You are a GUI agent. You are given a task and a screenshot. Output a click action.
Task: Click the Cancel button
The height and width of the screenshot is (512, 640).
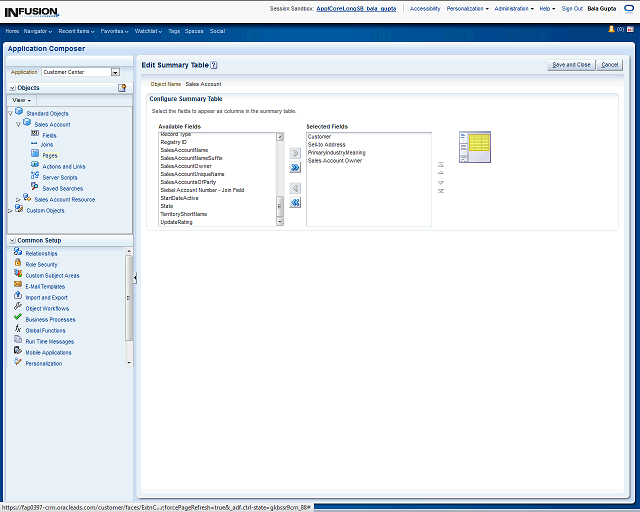pyautogui.click(x=609, y=65)
